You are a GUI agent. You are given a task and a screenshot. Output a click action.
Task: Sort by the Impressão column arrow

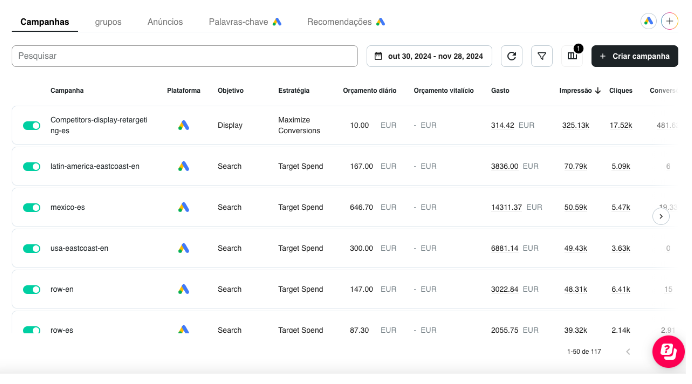(x=598, y=90)
